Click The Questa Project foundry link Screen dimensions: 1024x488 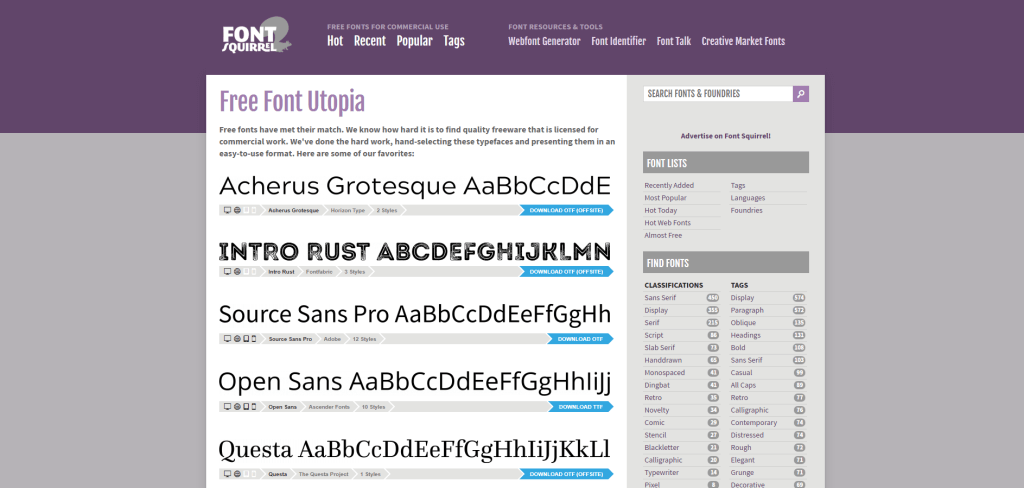pos(324,474)
